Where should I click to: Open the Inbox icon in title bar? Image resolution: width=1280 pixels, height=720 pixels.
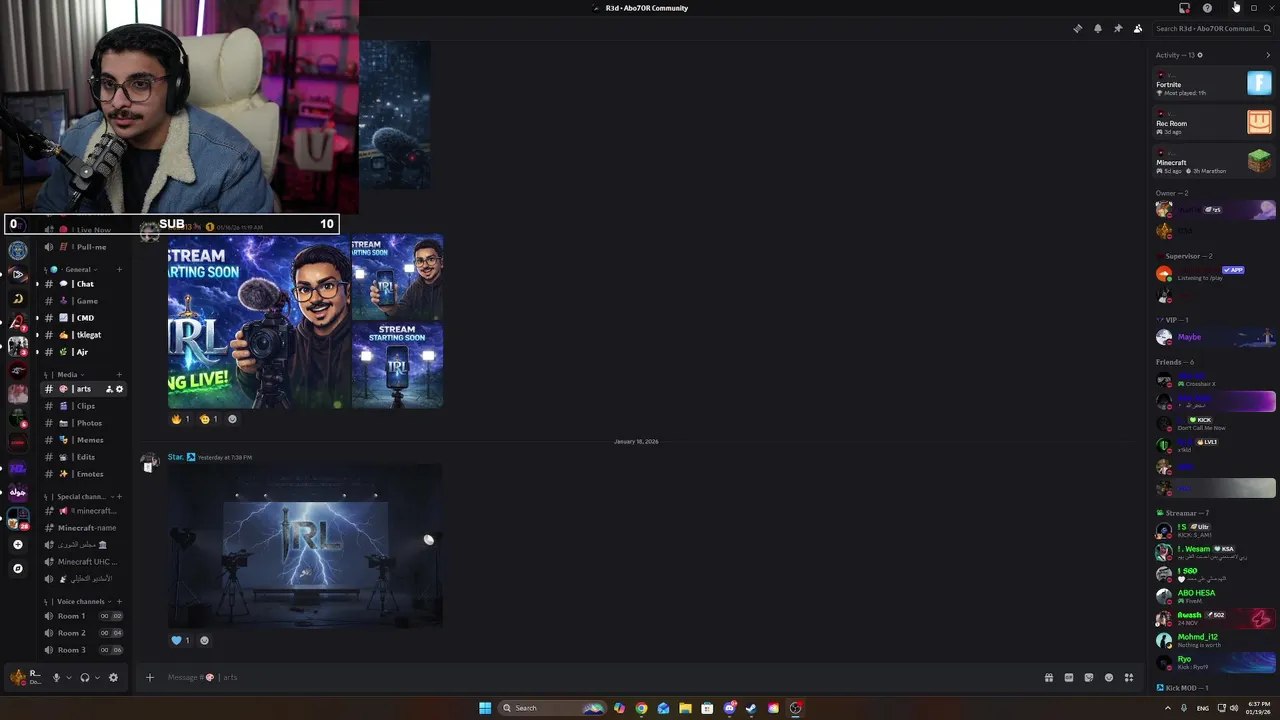[1184, 8]
